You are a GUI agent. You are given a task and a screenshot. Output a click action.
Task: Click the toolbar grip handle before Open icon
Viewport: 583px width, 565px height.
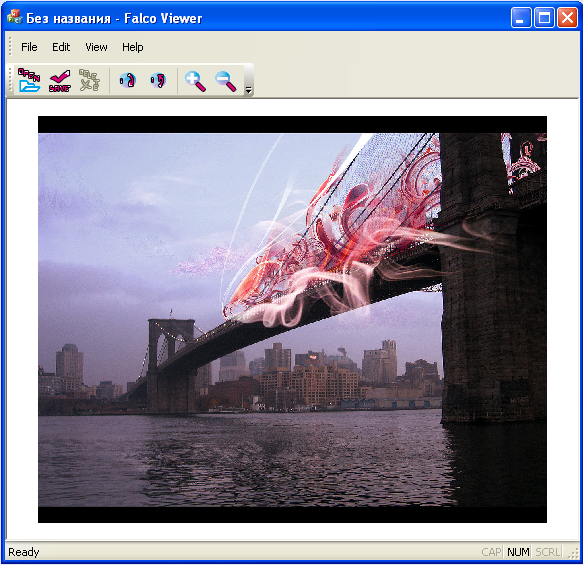[10, 80]
